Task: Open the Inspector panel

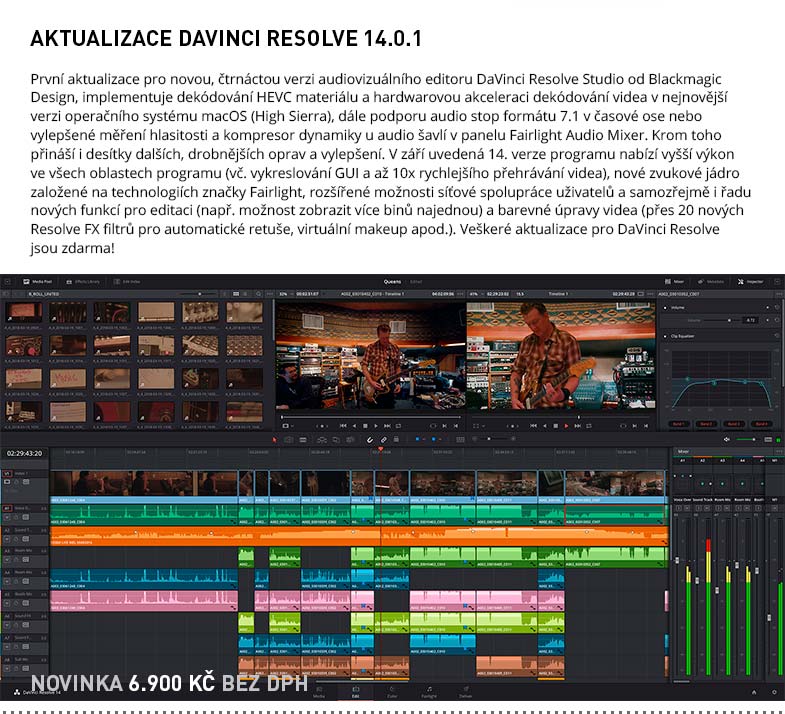Action: [x=750, y=282]
